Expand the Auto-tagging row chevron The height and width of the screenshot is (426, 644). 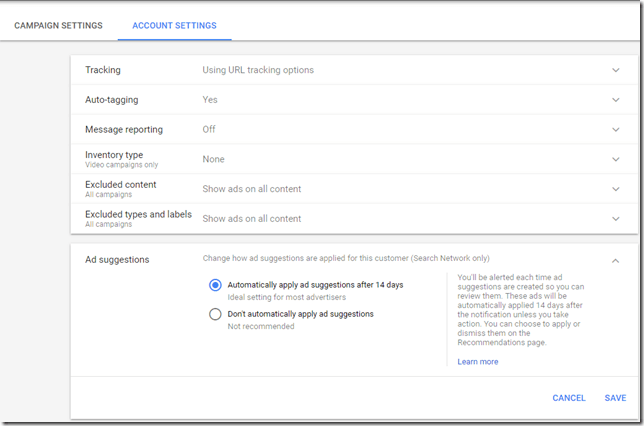616,100
